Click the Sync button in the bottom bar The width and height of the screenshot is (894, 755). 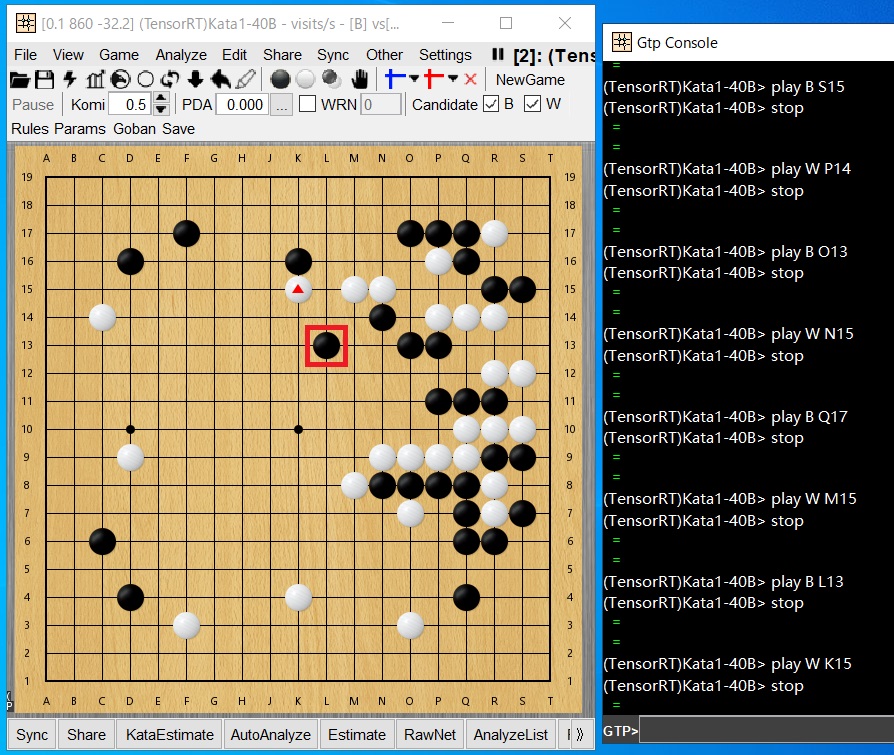click(x=32, y=734)
